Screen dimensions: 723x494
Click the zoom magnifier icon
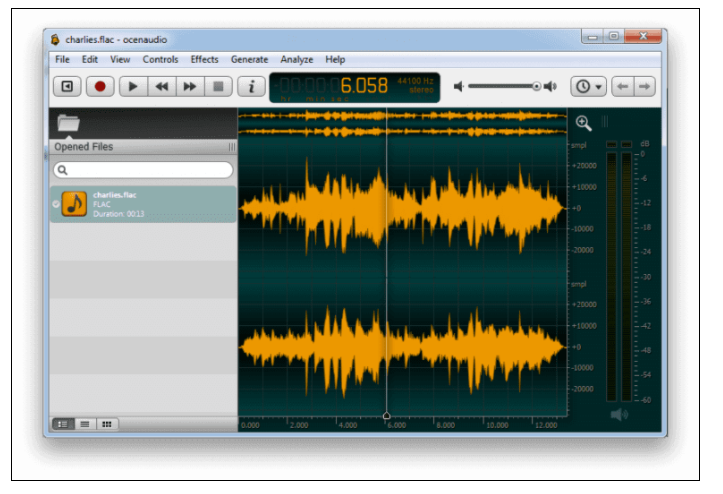pos(583,123)
